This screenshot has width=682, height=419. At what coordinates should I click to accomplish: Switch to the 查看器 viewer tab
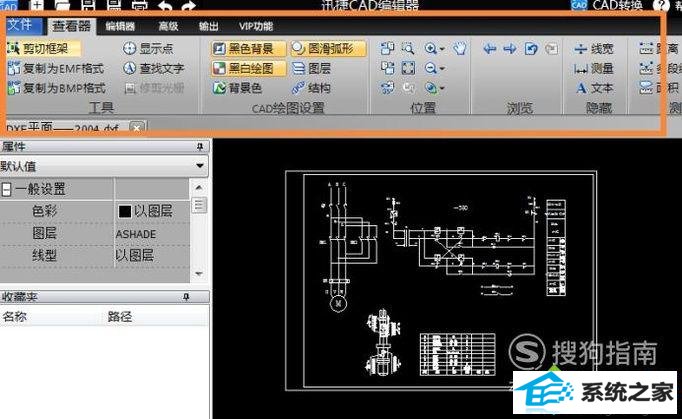click(x=71, y=26)
